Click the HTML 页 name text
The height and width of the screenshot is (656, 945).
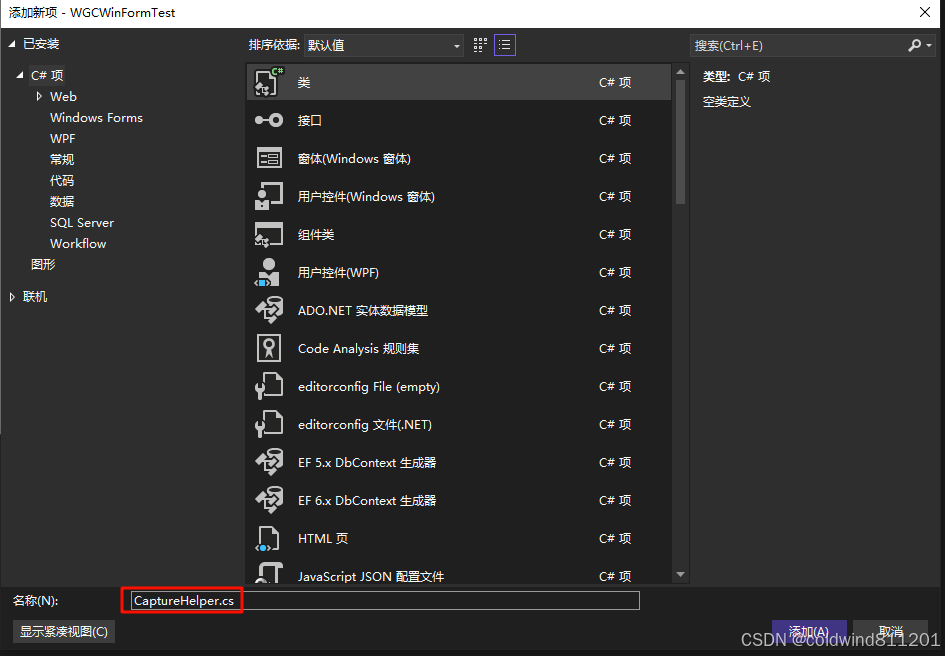(x=322, y=538)
